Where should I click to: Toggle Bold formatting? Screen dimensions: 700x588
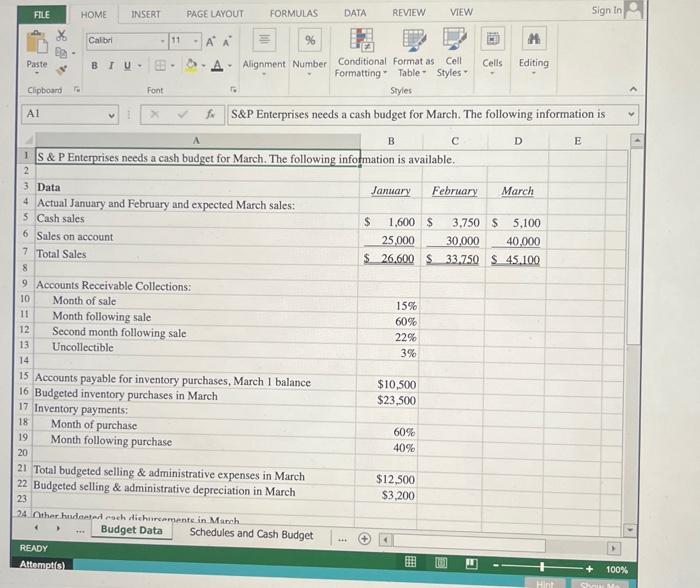click(x=94, y=66)
